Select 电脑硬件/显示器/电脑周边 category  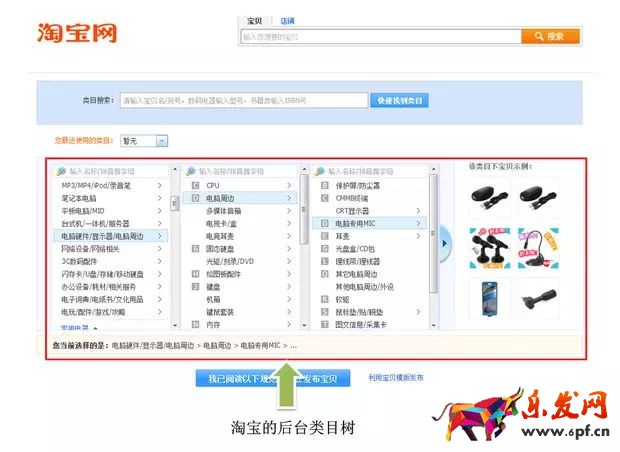pos(102,236)
